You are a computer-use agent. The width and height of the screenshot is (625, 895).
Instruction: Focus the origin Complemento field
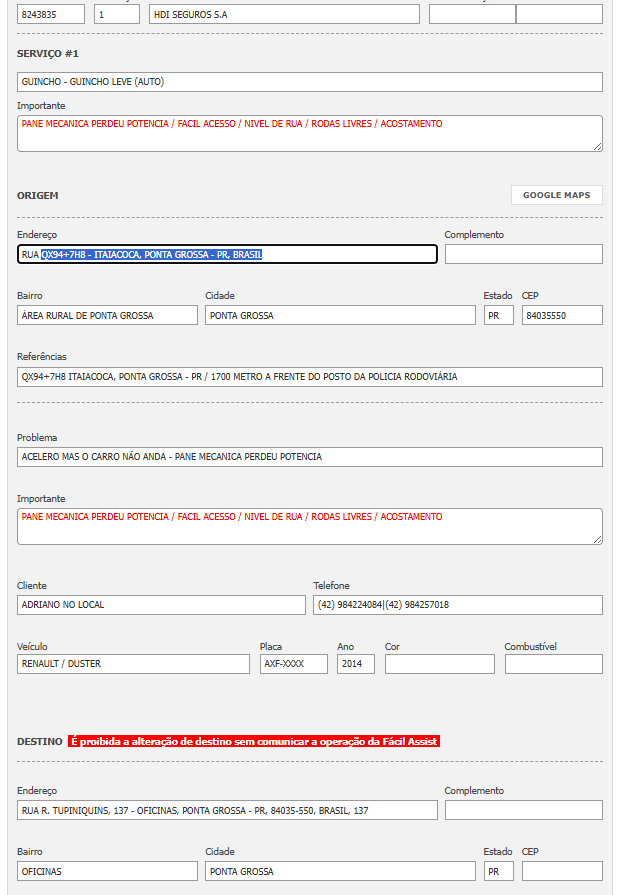coord(523,254)
